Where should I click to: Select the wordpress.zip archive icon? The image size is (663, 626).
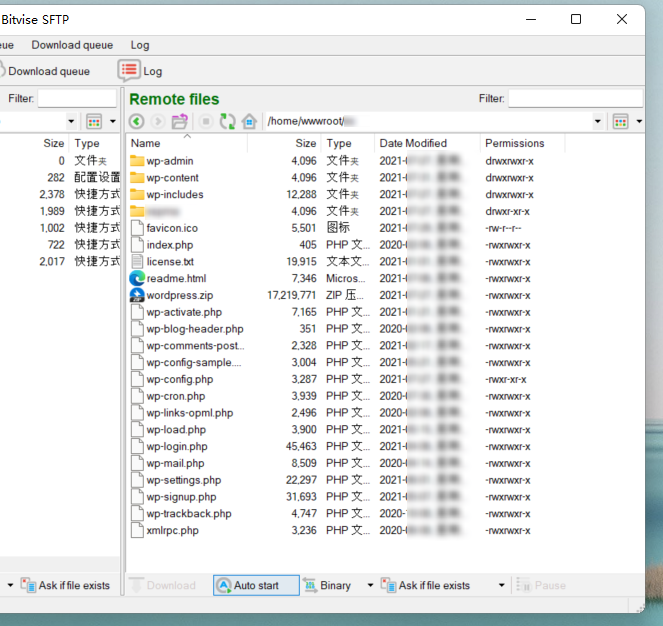click(x=137, y=295)
